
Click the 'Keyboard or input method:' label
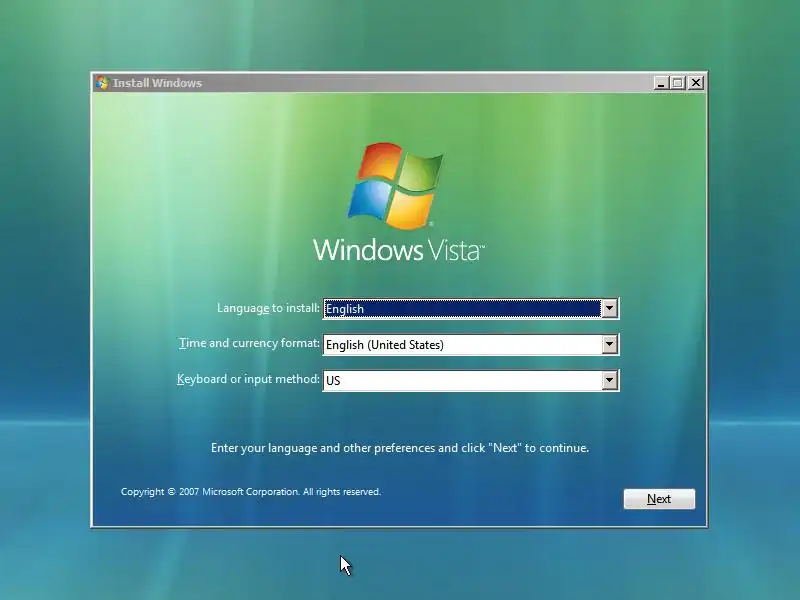pyautogui.click(x=248, y=379)
